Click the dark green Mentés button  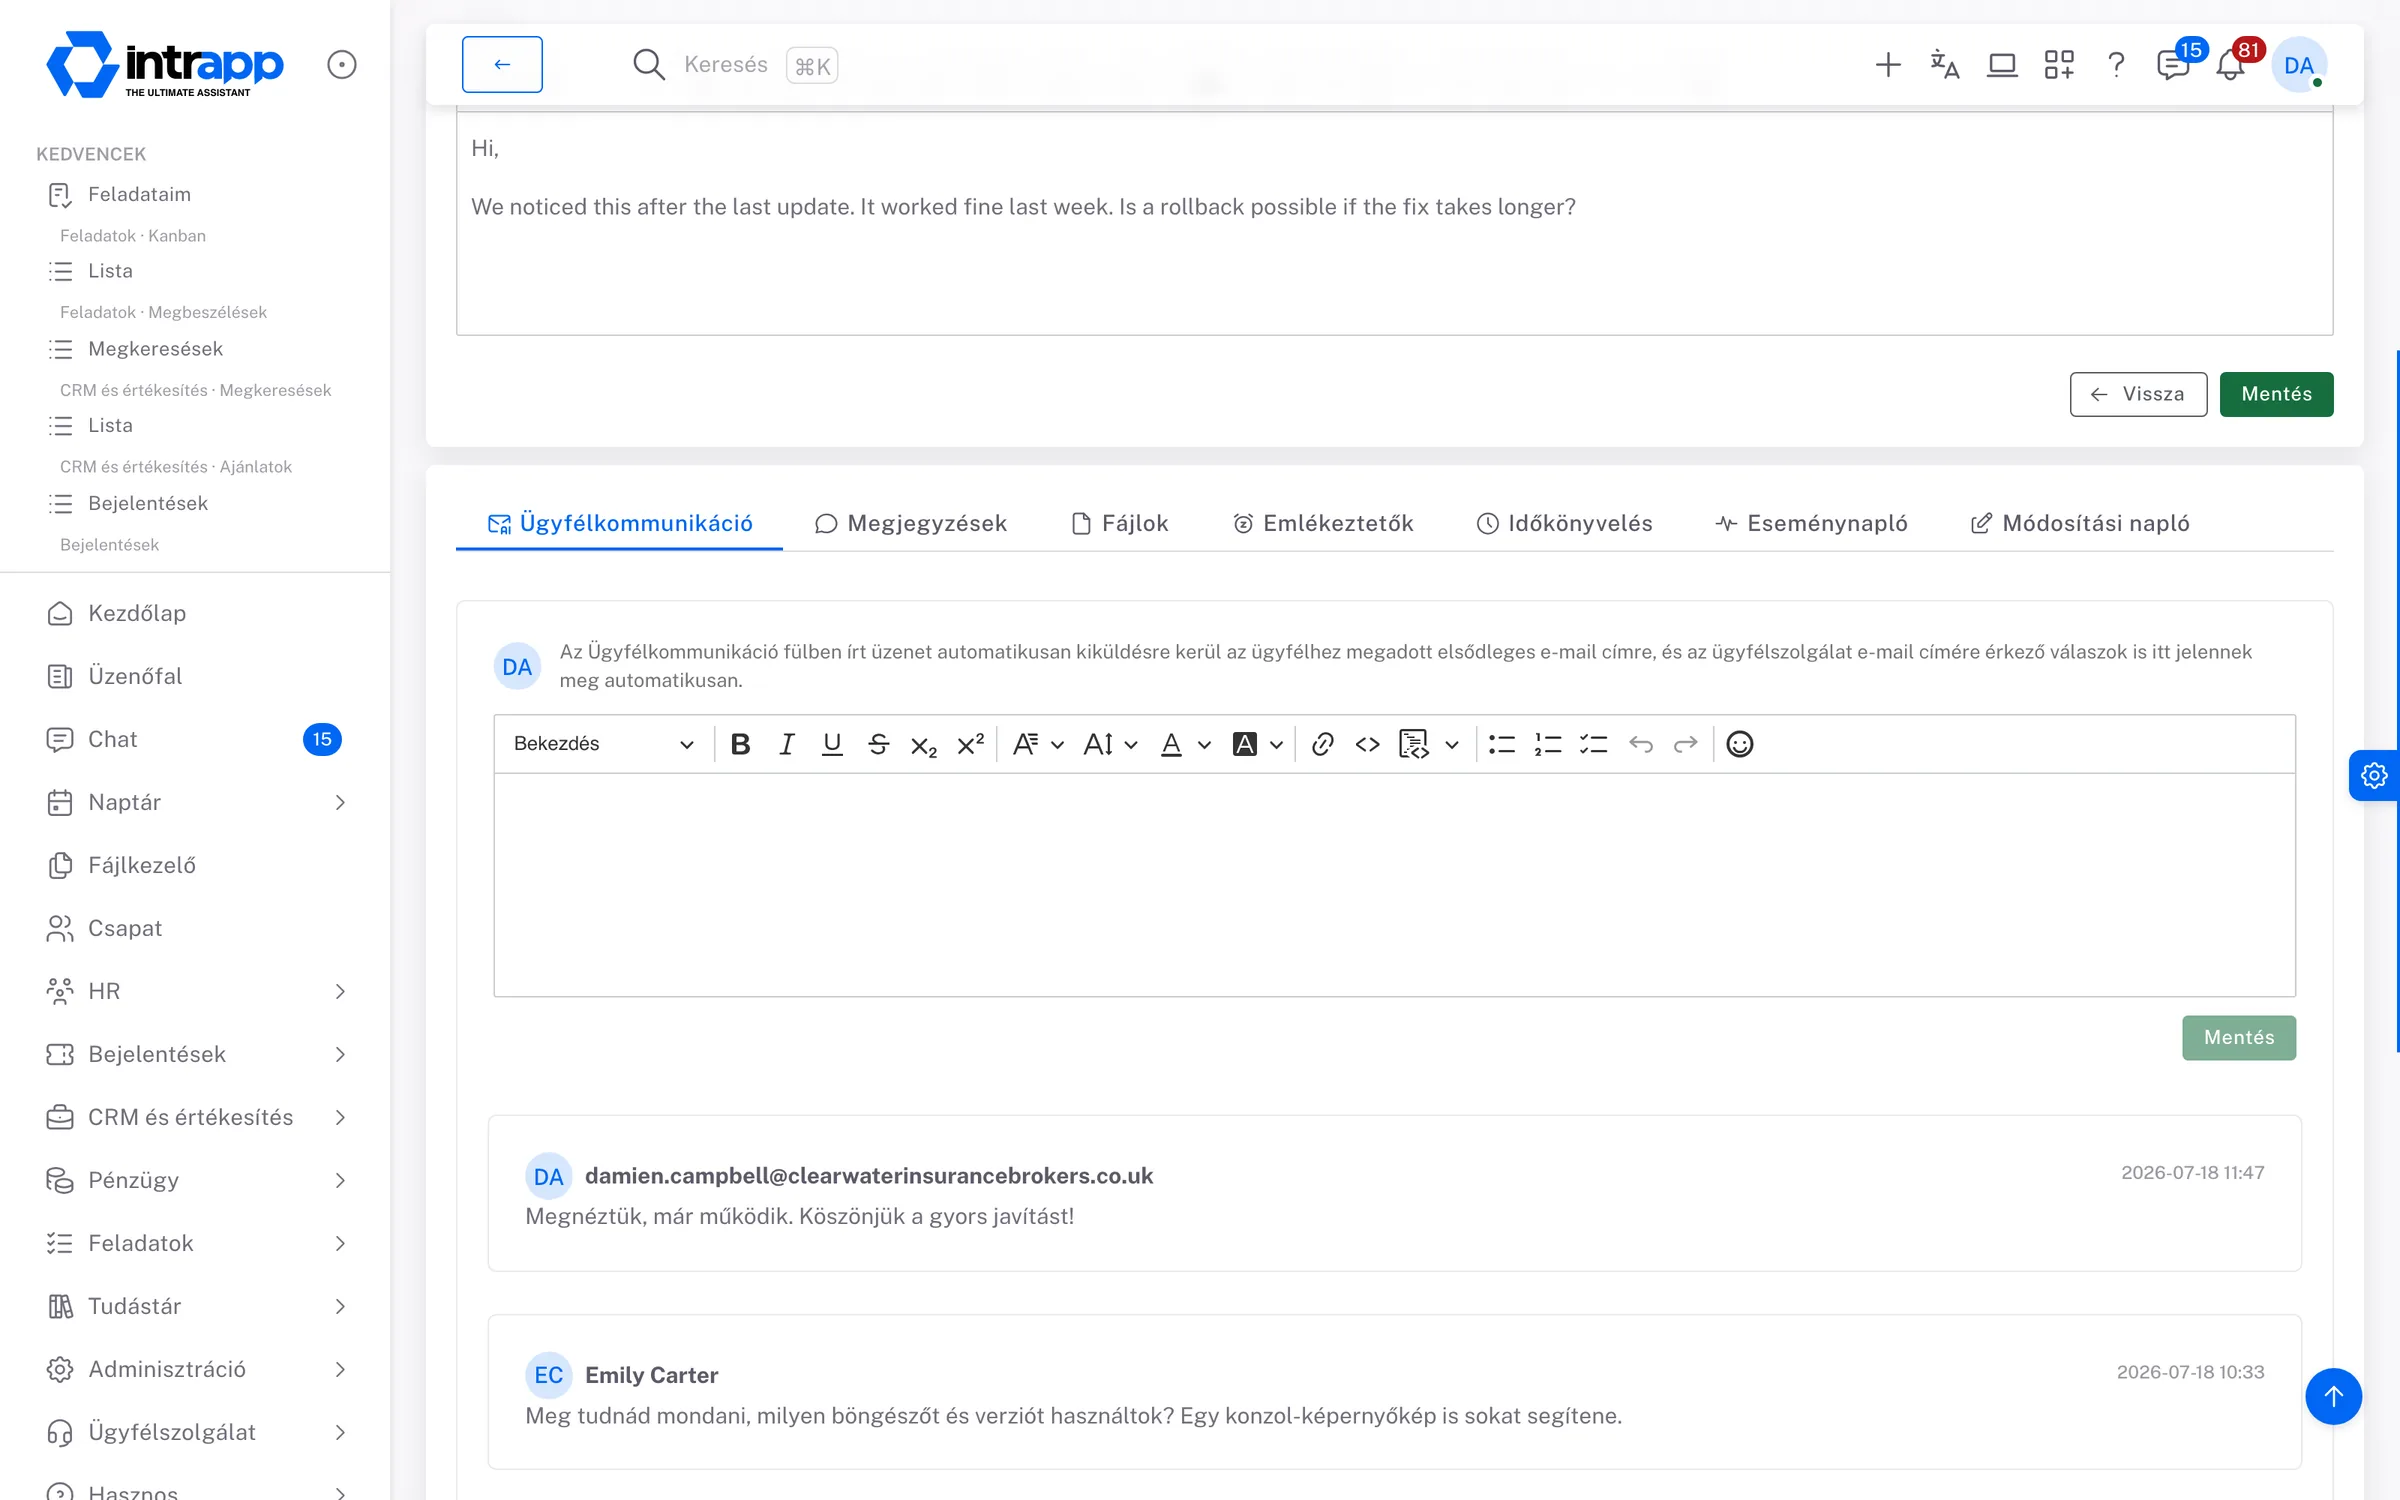click(2276, 394)
